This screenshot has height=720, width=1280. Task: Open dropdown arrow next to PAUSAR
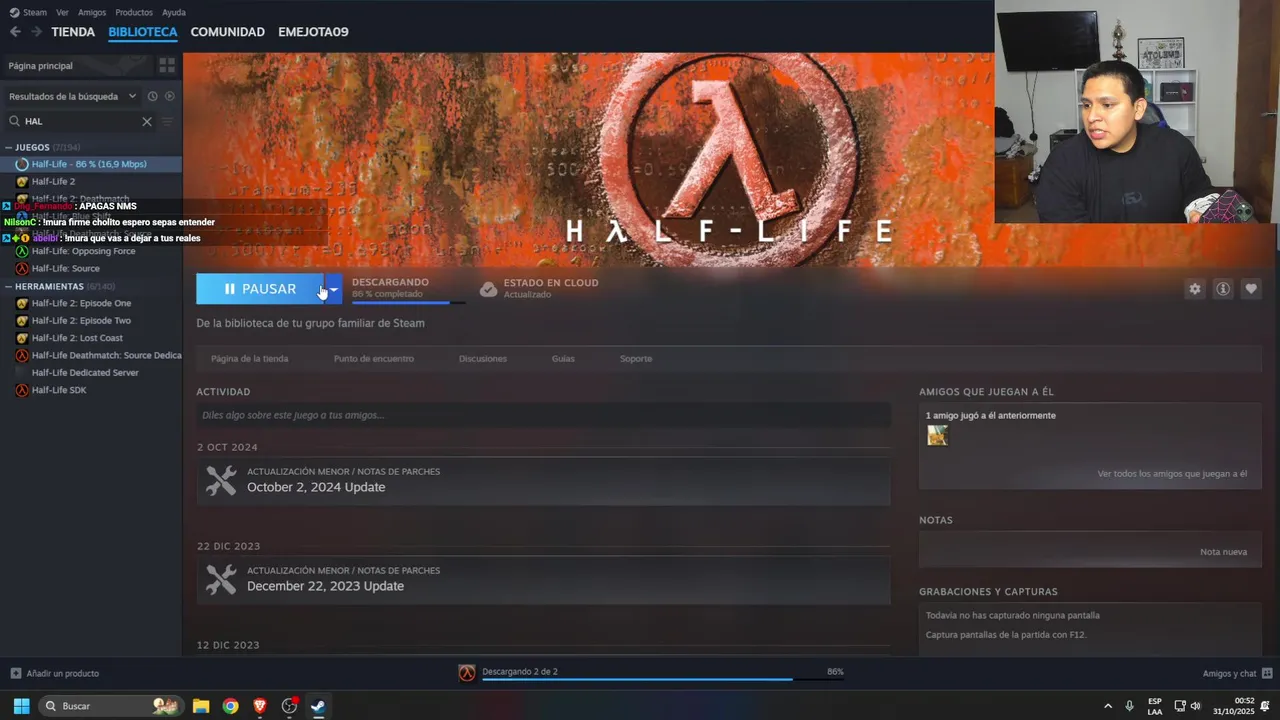(x=334, y=289)
